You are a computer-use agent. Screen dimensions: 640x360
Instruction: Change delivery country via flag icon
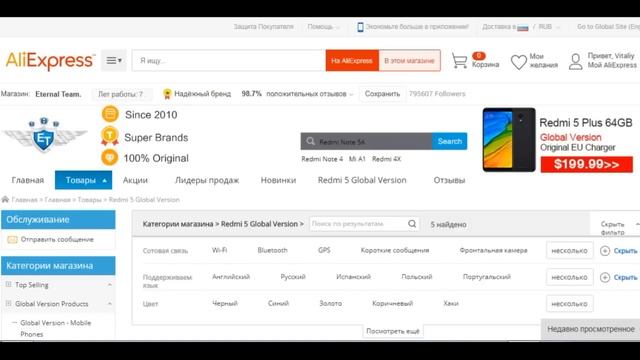coord(522,27)
